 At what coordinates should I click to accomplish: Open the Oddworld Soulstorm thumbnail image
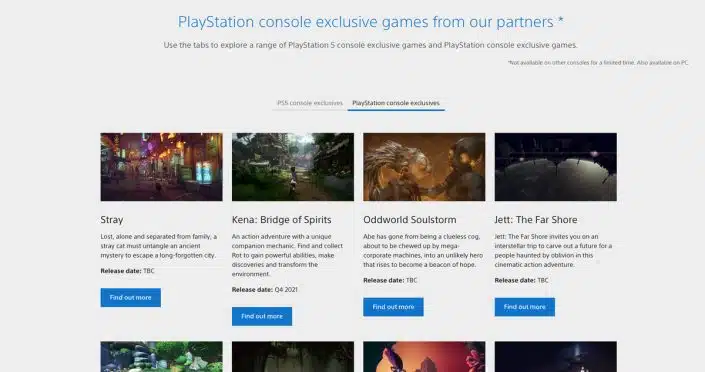(424, 167)
